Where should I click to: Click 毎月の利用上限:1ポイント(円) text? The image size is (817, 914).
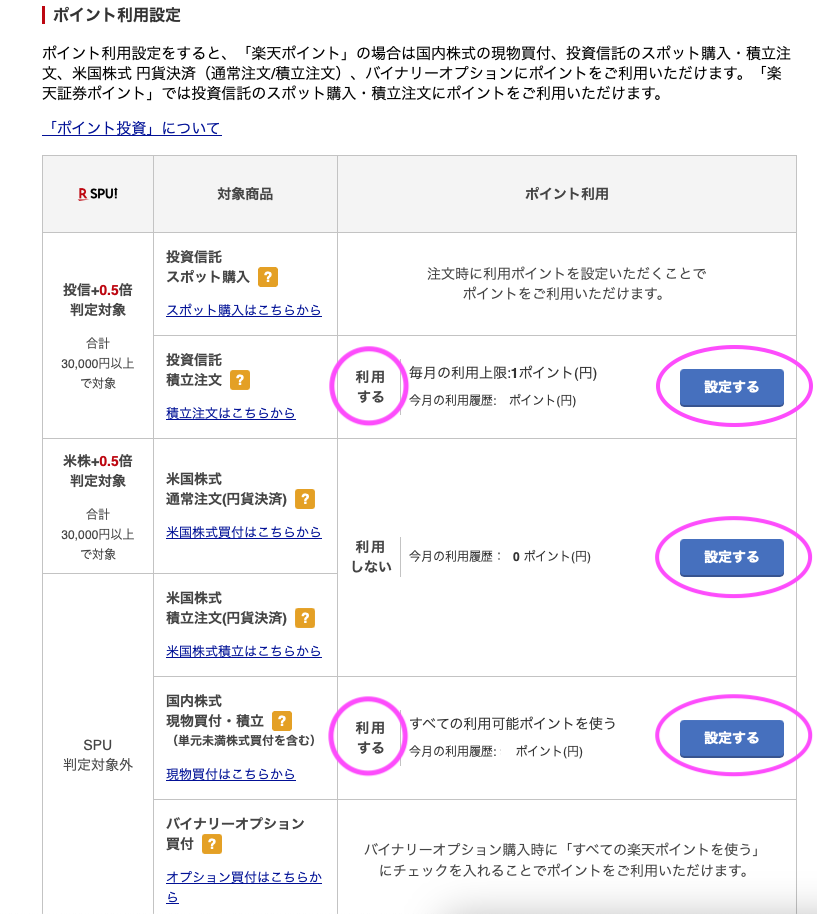coord(503,373)
